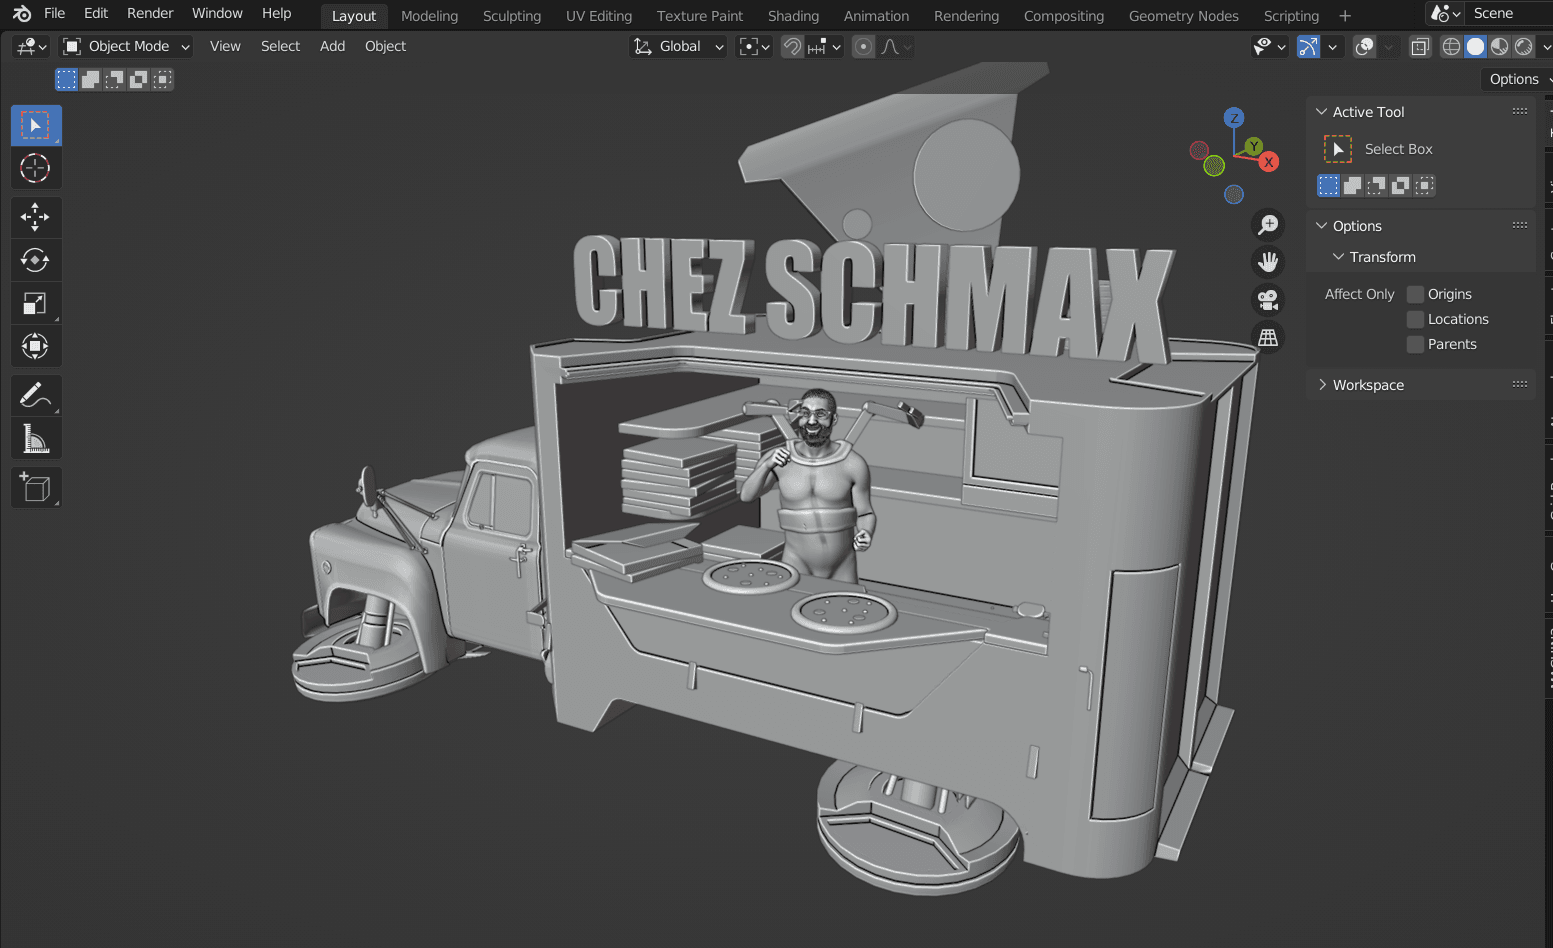Viewport: 1553px width, 948px height.
Task: Collapse the Options panel in sidebar
Action: [1321, 226]
